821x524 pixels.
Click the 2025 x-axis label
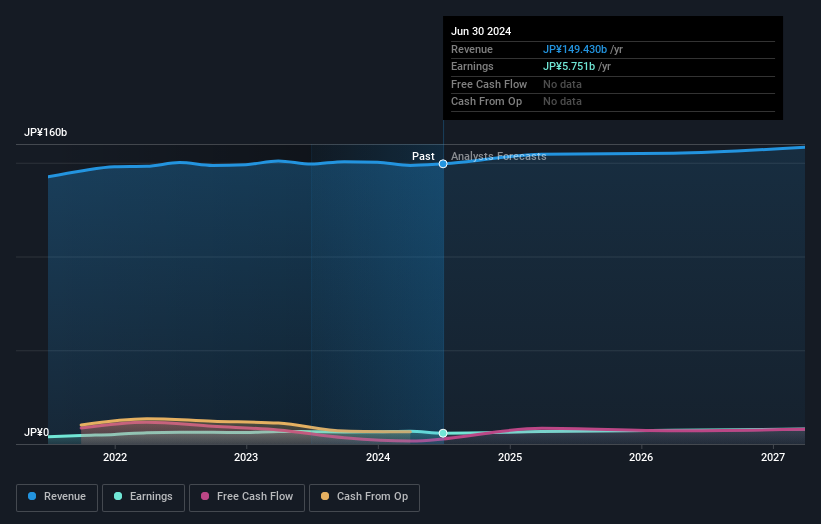tap(509, 457)
